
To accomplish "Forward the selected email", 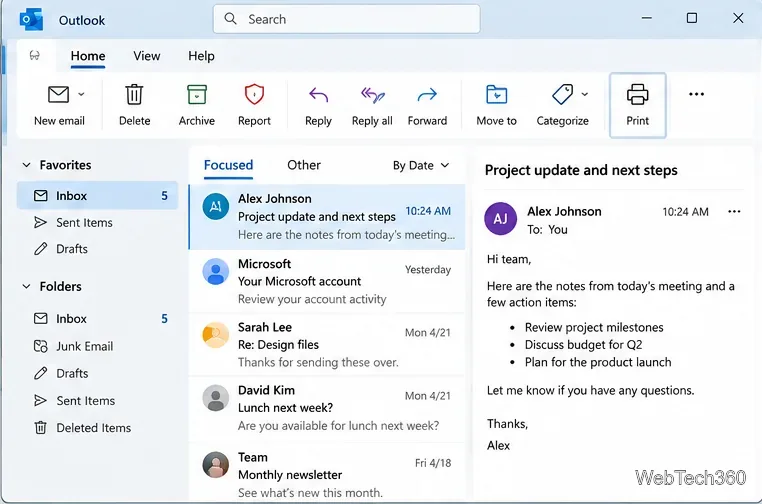I will click(x=427, y=105).
